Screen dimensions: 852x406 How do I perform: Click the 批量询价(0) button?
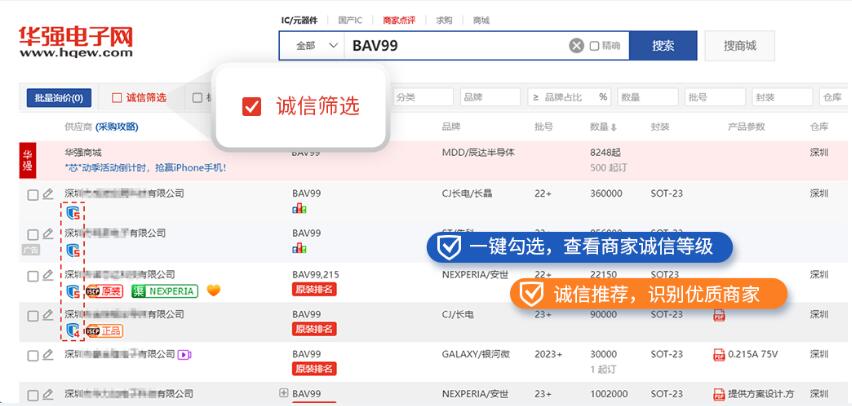click(58, 98)
